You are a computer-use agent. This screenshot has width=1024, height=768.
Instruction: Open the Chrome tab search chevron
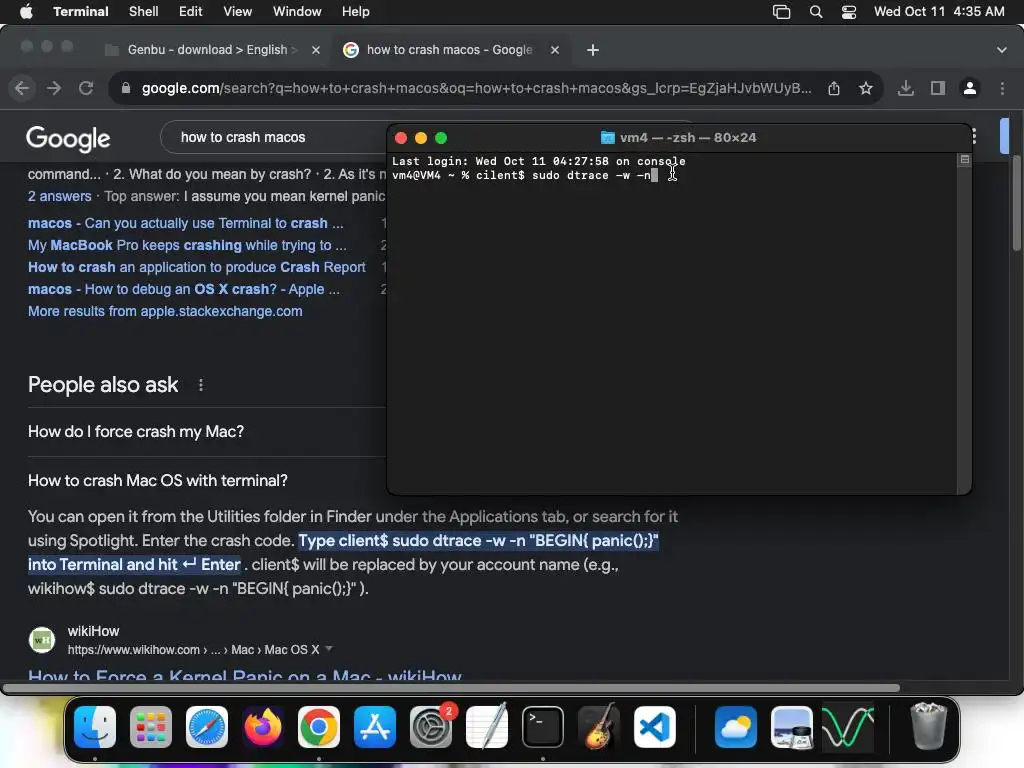[1002, 50]
